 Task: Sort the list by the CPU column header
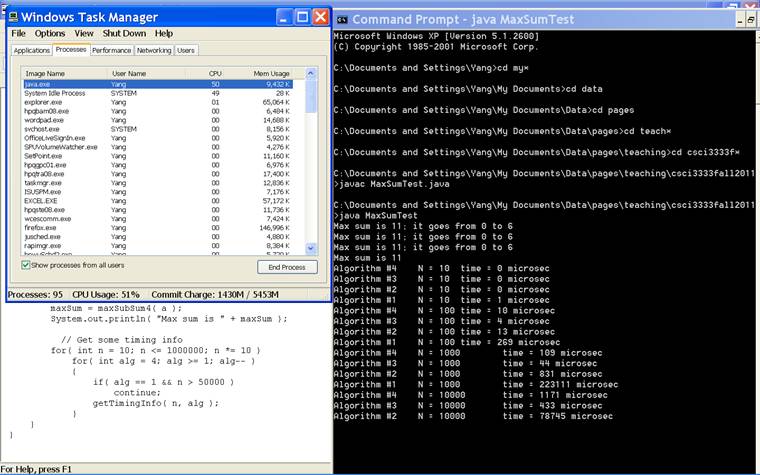click(x=214, y=73)
